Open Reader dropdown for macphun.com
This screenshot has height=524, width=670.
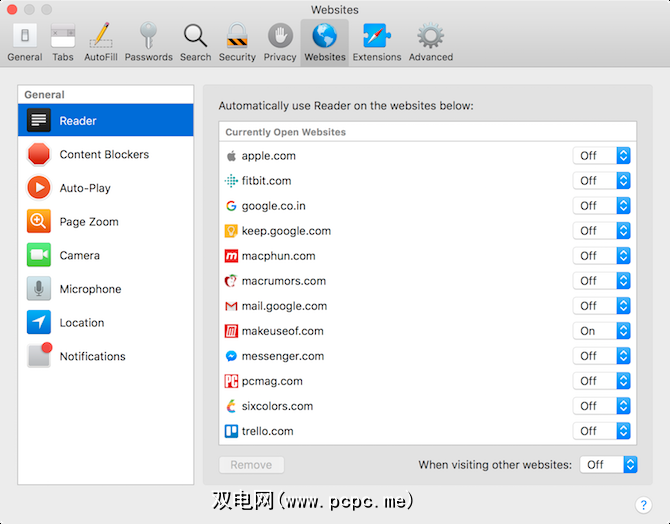point(602,256)
